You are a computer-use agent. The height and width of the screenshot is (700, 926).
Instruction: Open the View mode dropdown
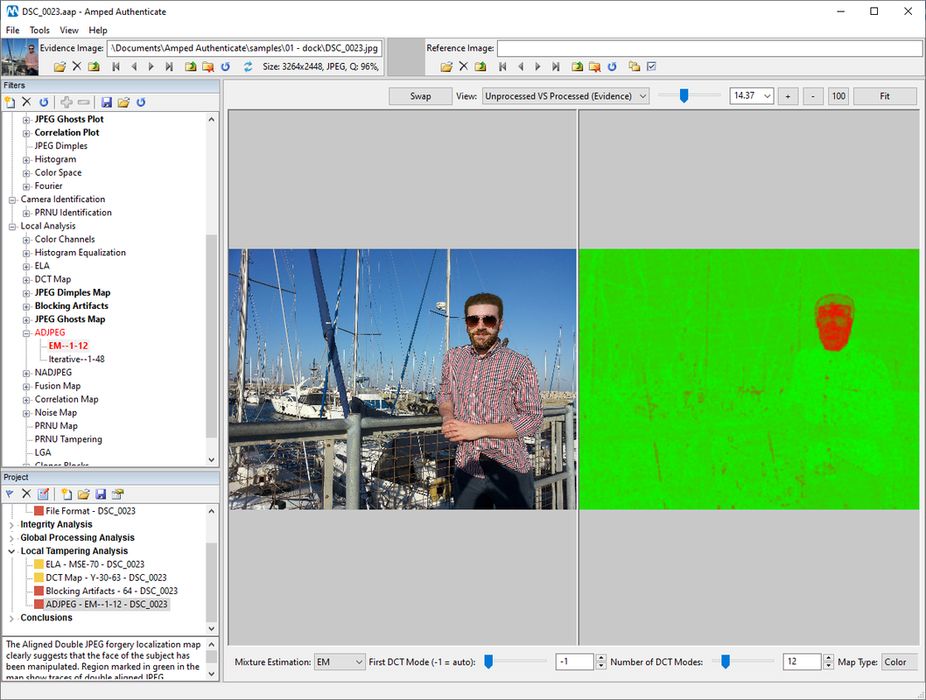(x=565, y=96)
